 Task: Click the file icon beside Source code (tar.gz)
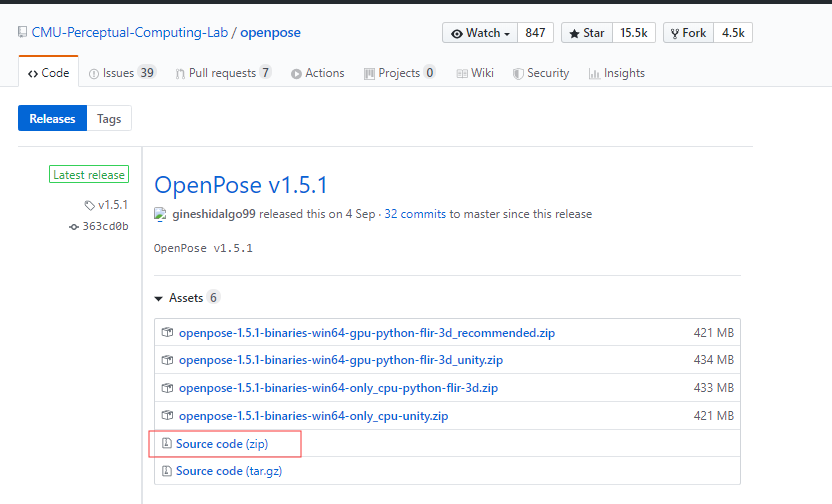[x=167, y=471]
